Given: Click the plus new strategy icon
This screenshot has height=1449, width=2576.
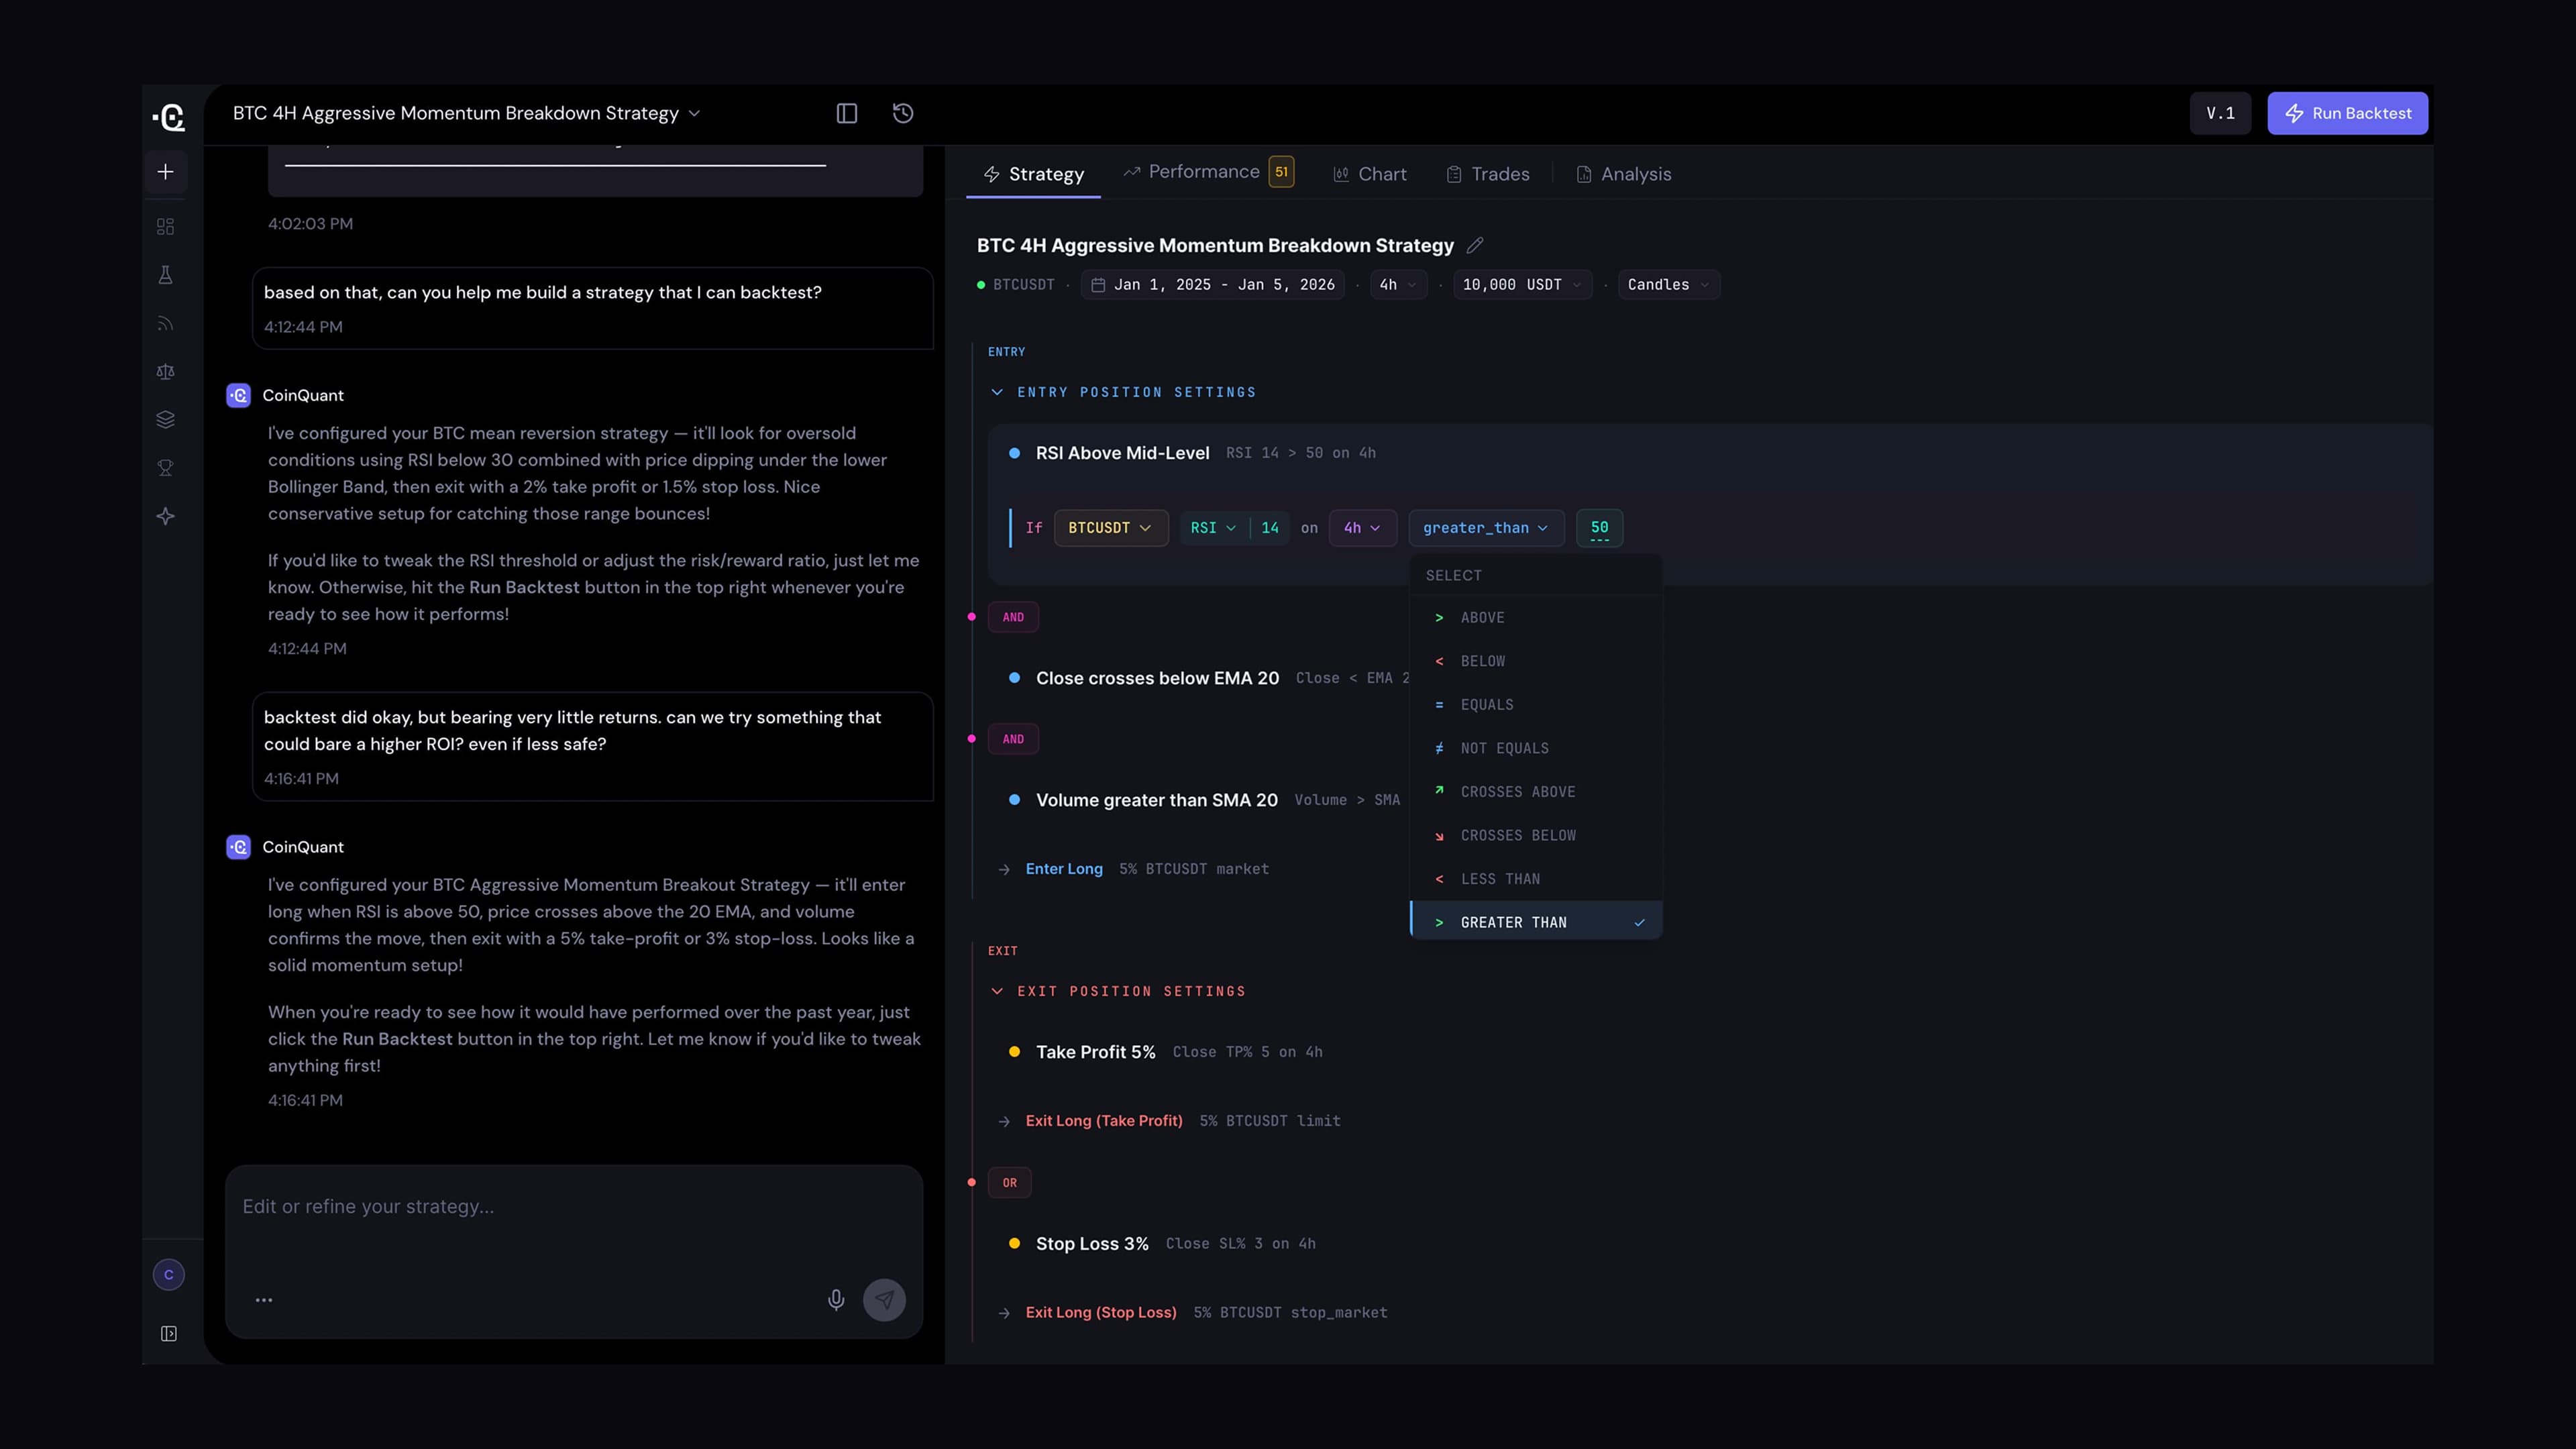Looking at the screenshot, I should click(x=166, y=172).
